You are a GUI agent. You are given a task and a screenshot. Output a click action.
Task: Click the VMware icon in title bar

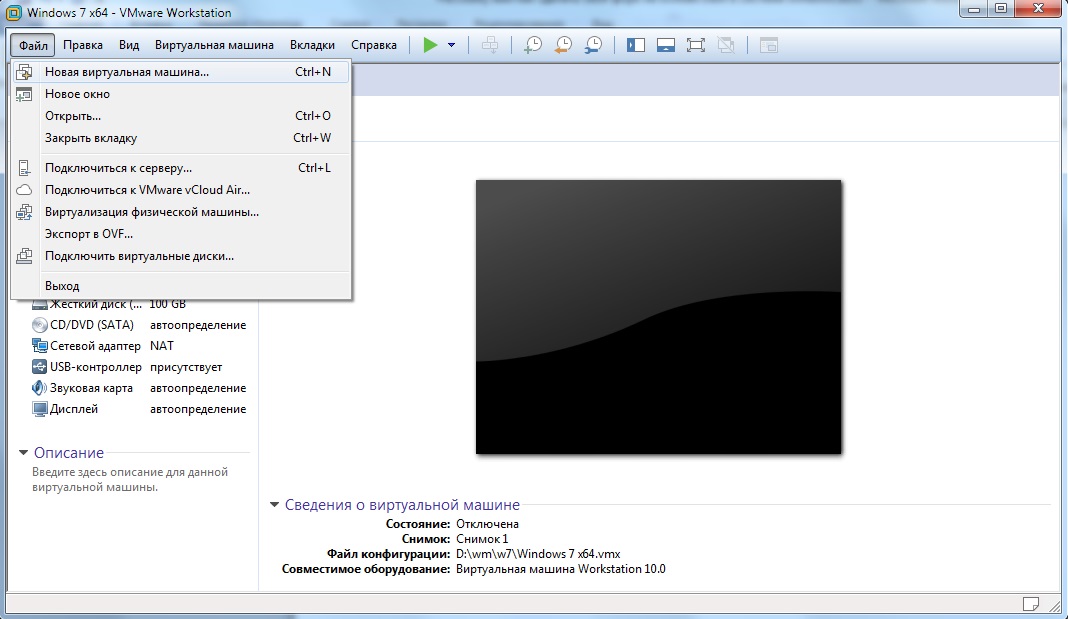pos(14,12)
